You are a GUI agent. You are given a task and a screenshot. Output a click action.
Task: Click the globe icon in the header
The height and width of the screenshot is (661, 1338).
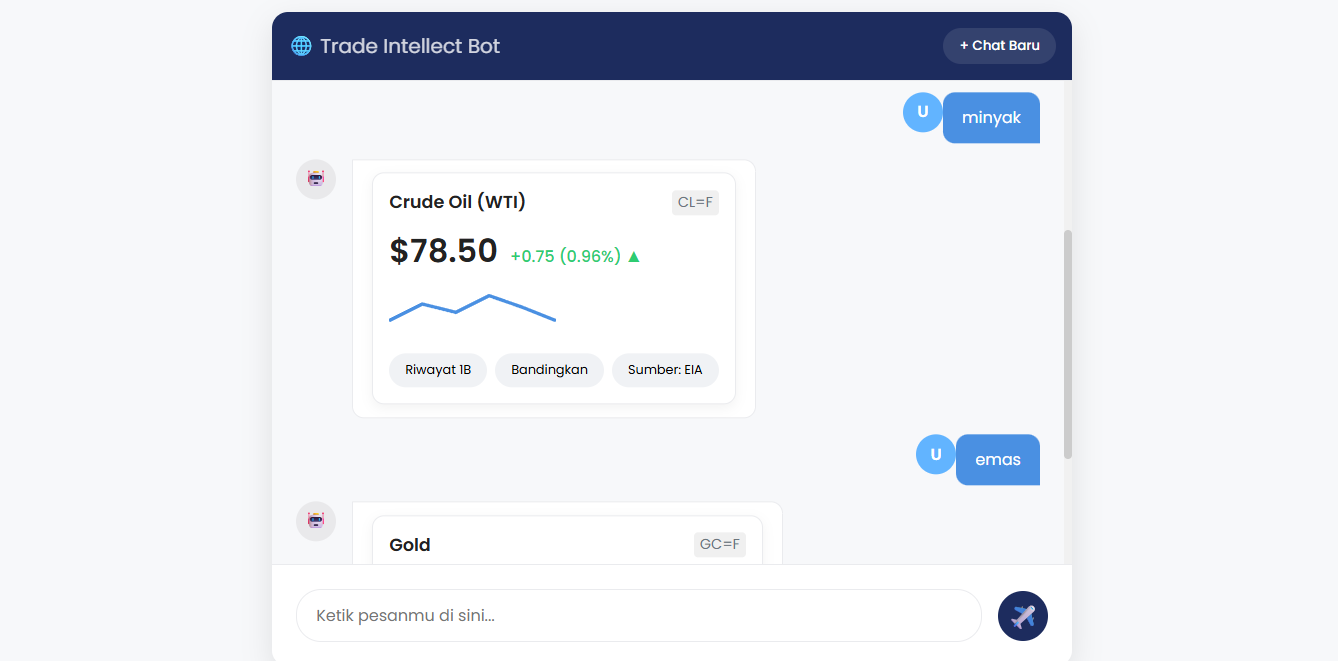[x=301, y=46]
